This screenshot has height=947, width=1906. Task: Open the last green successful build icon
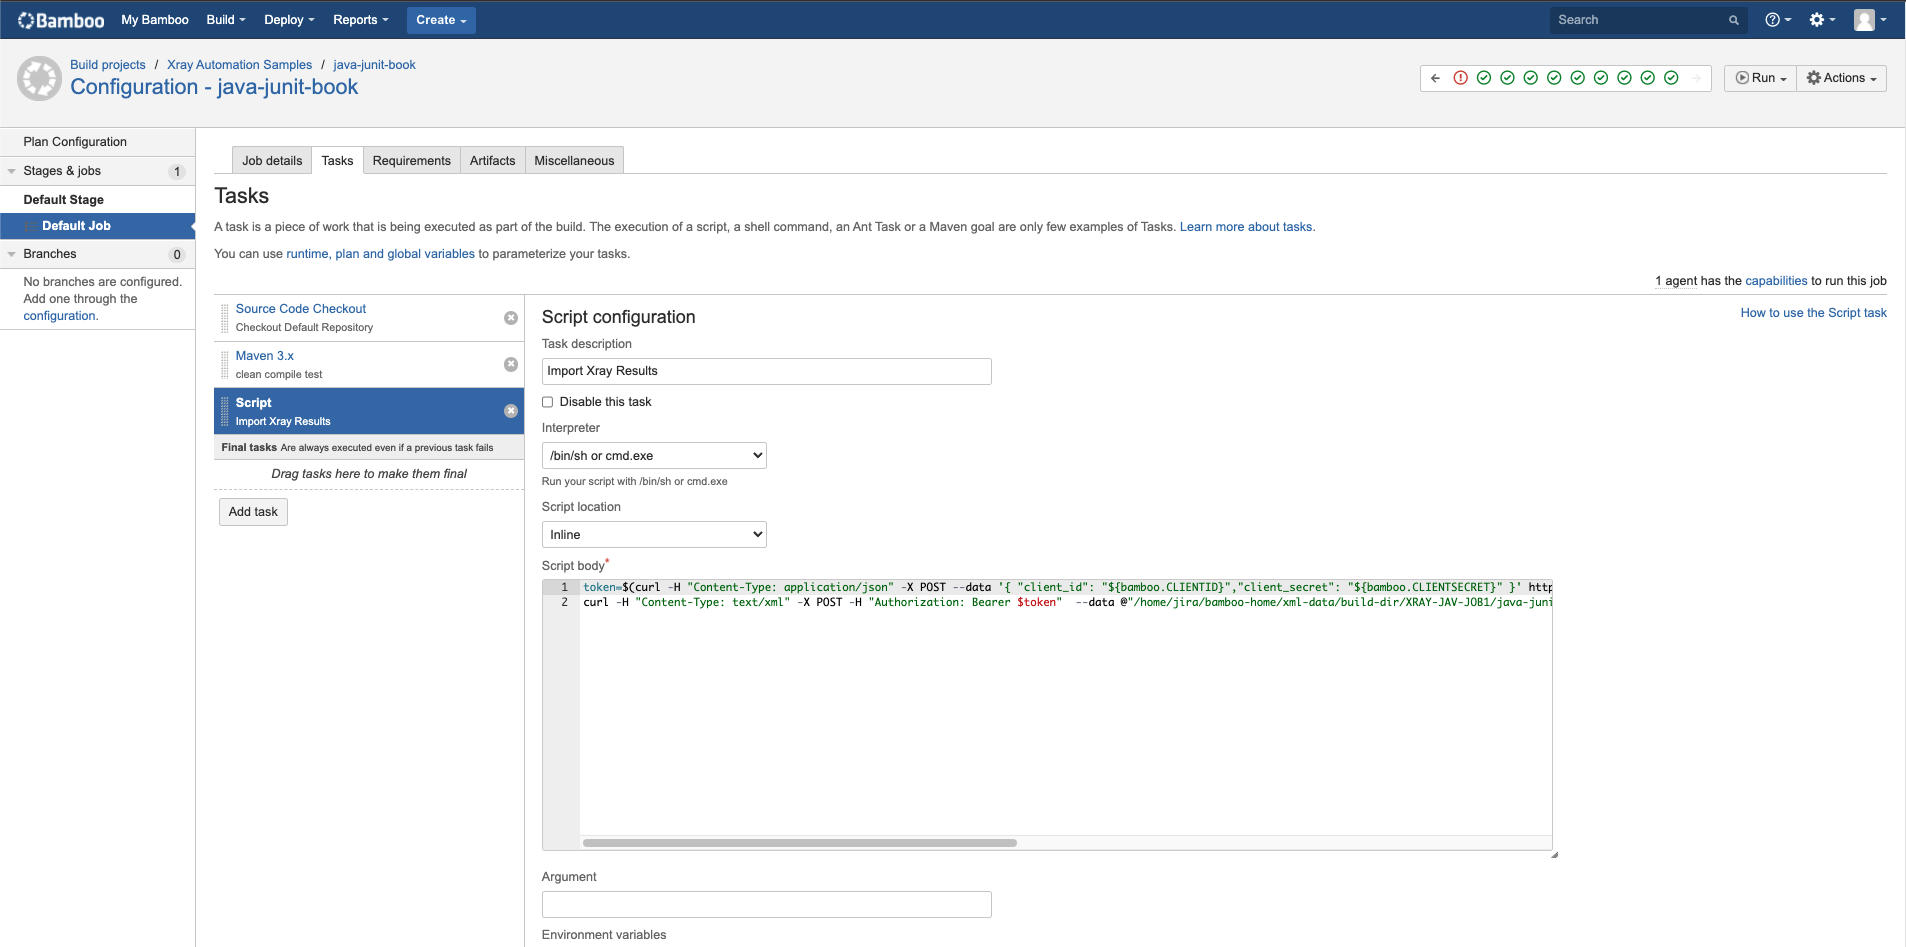[x=1671, y=78]
